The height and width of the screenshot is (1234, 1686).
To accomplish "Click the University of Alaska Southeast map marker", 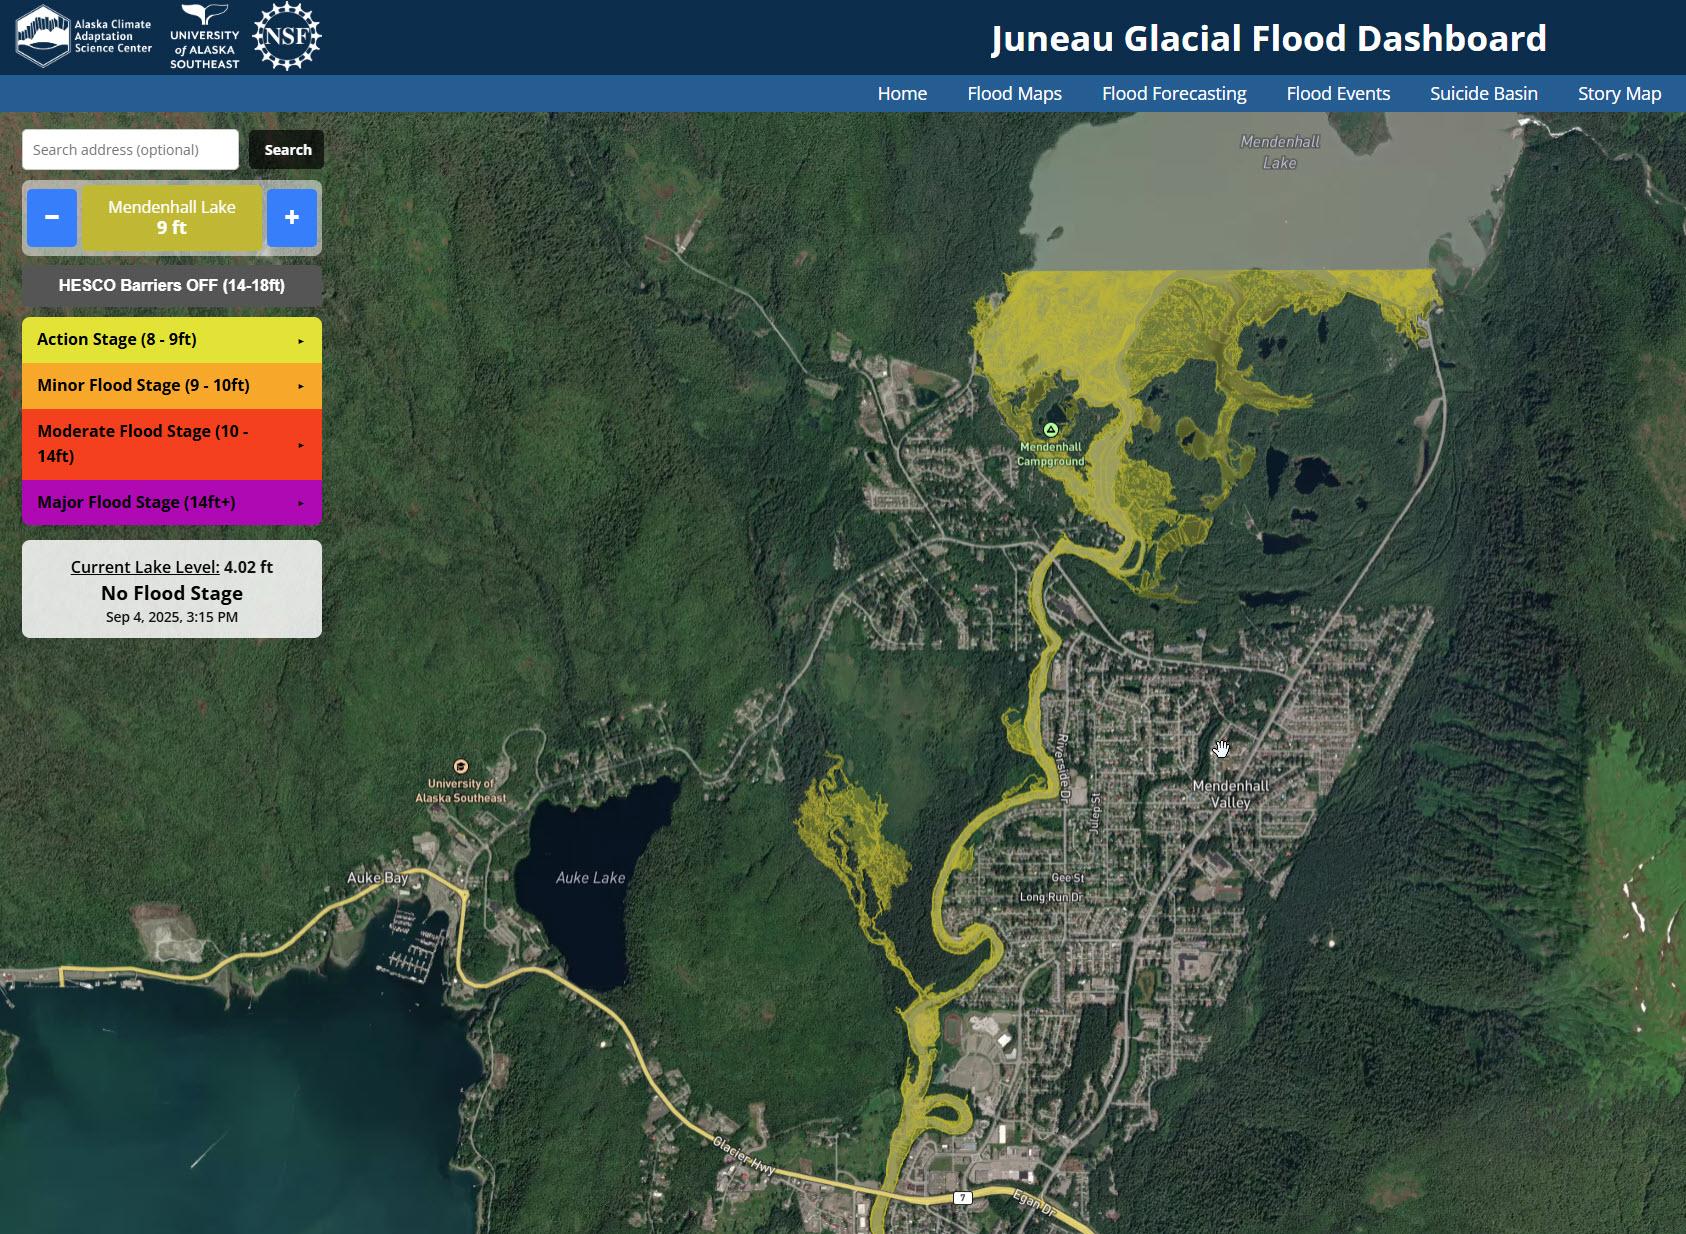I will 461,767.
